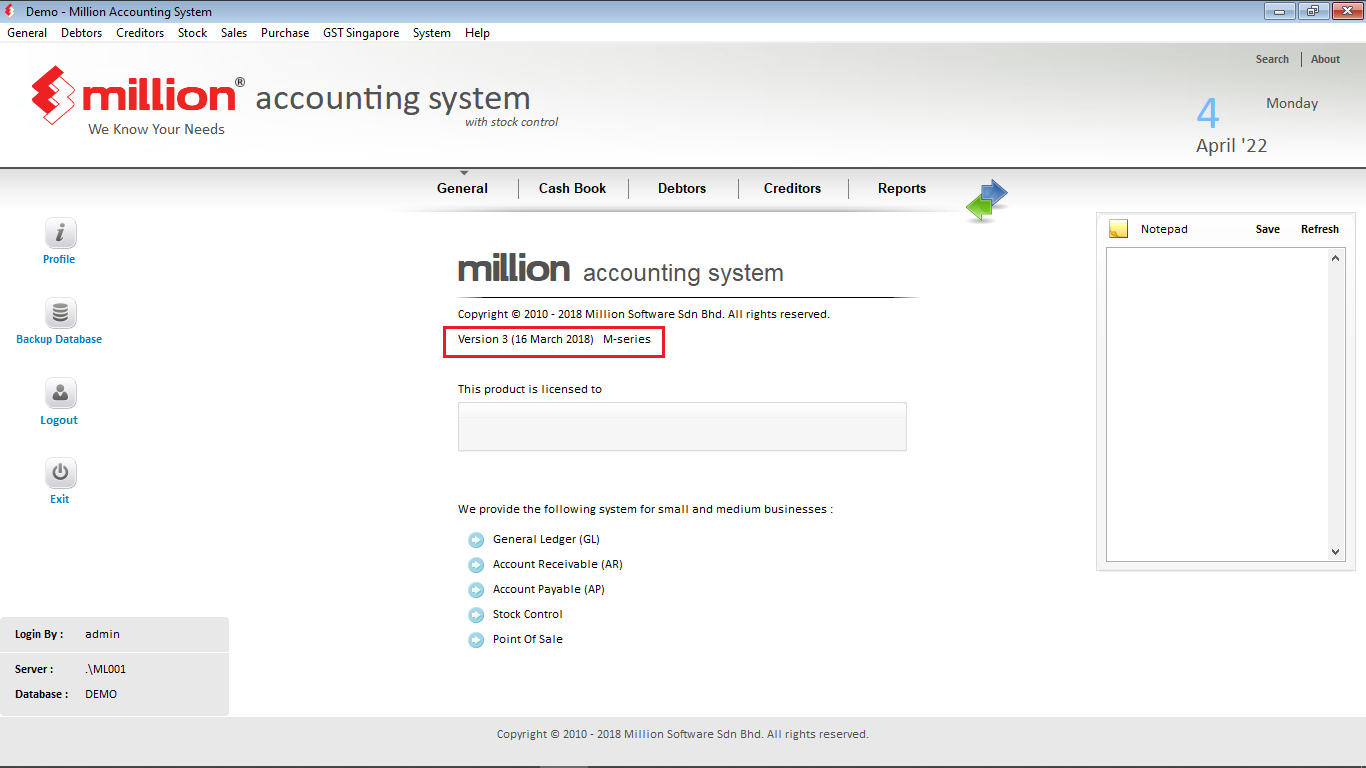Click the Profile label link
1366x768 pixels.
[59, 259]
